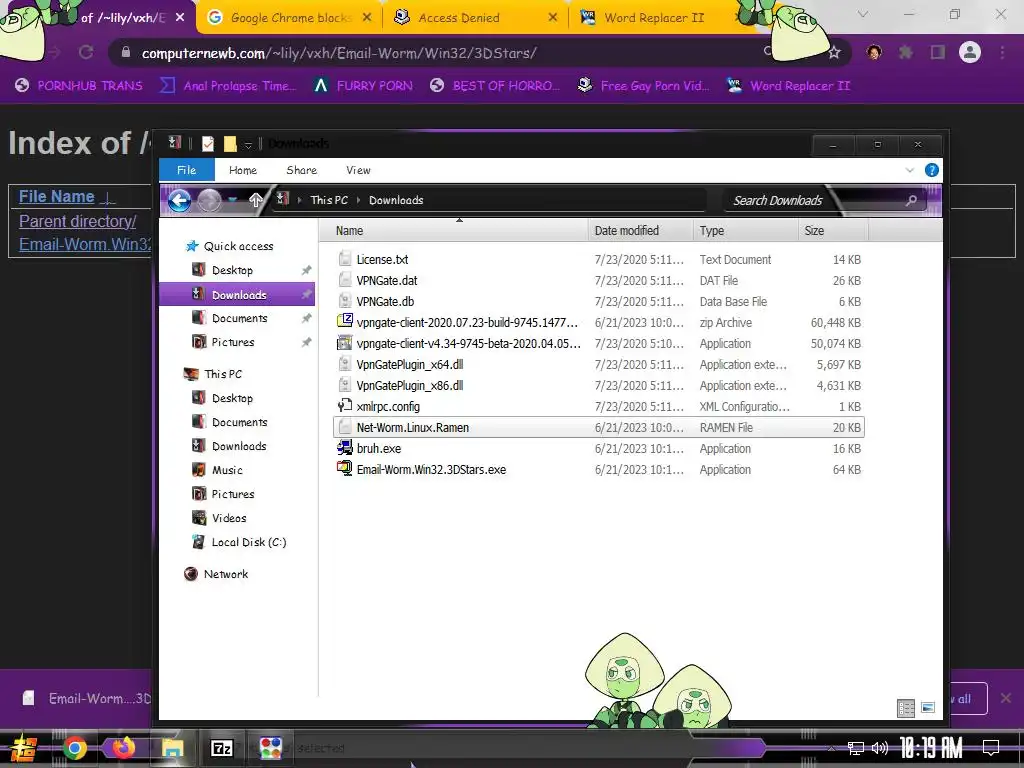
Task: Open notification center in taskbar
Action: [991, 748]
